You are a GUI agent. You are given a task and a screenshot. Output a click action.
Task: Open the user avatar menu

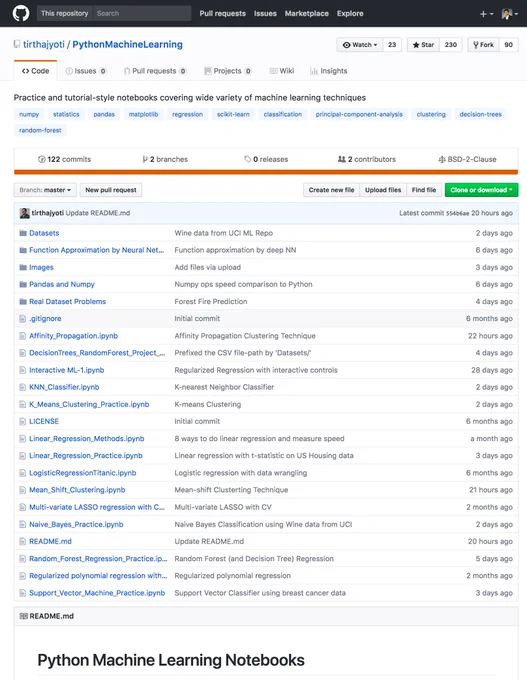(x=510, y=13)
